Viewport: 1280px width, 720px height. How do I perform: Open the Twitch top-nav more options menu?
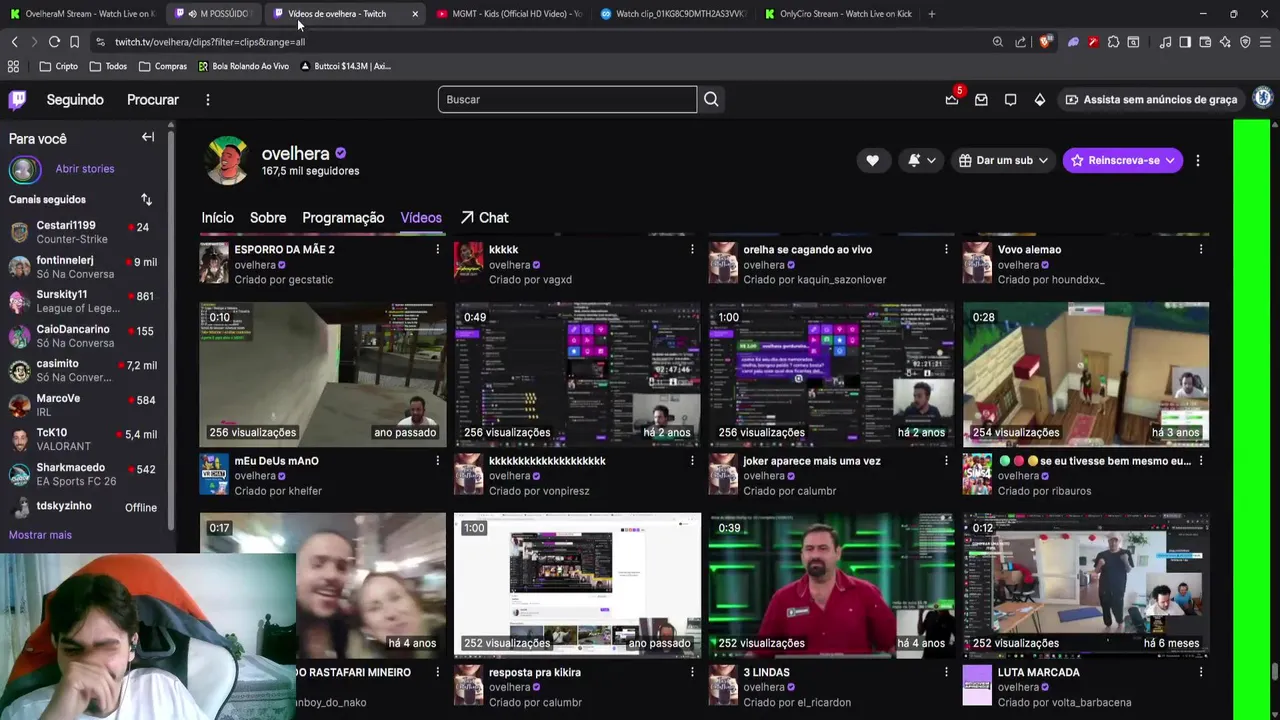click(x=208, y=100)
